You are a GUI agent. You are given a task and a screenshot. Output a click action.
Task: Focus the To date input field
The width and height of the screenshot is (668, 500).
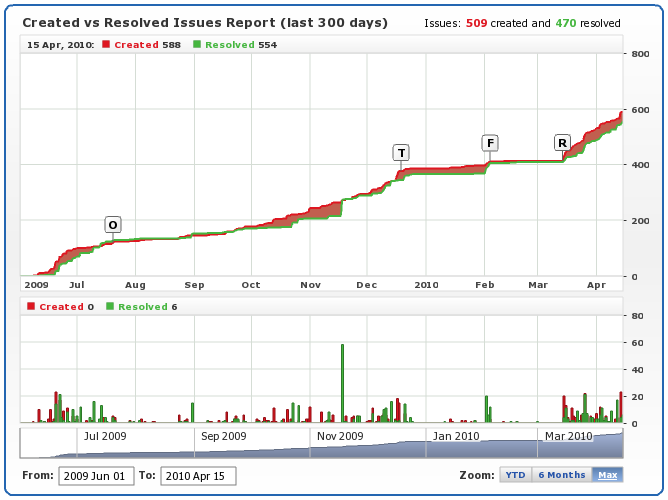[198, 476]
